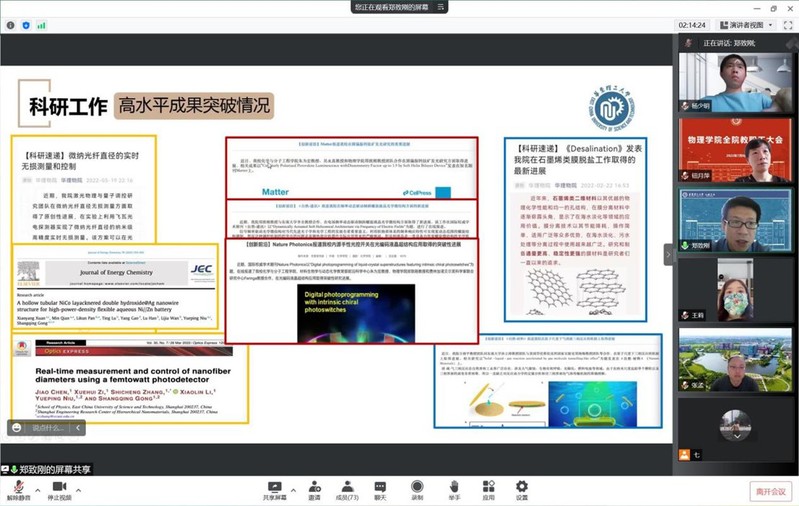Viewport: 799px width, 506px height.
Task: Click the green security shield icon
Action: pyautogui.click(x=25, y=25)
